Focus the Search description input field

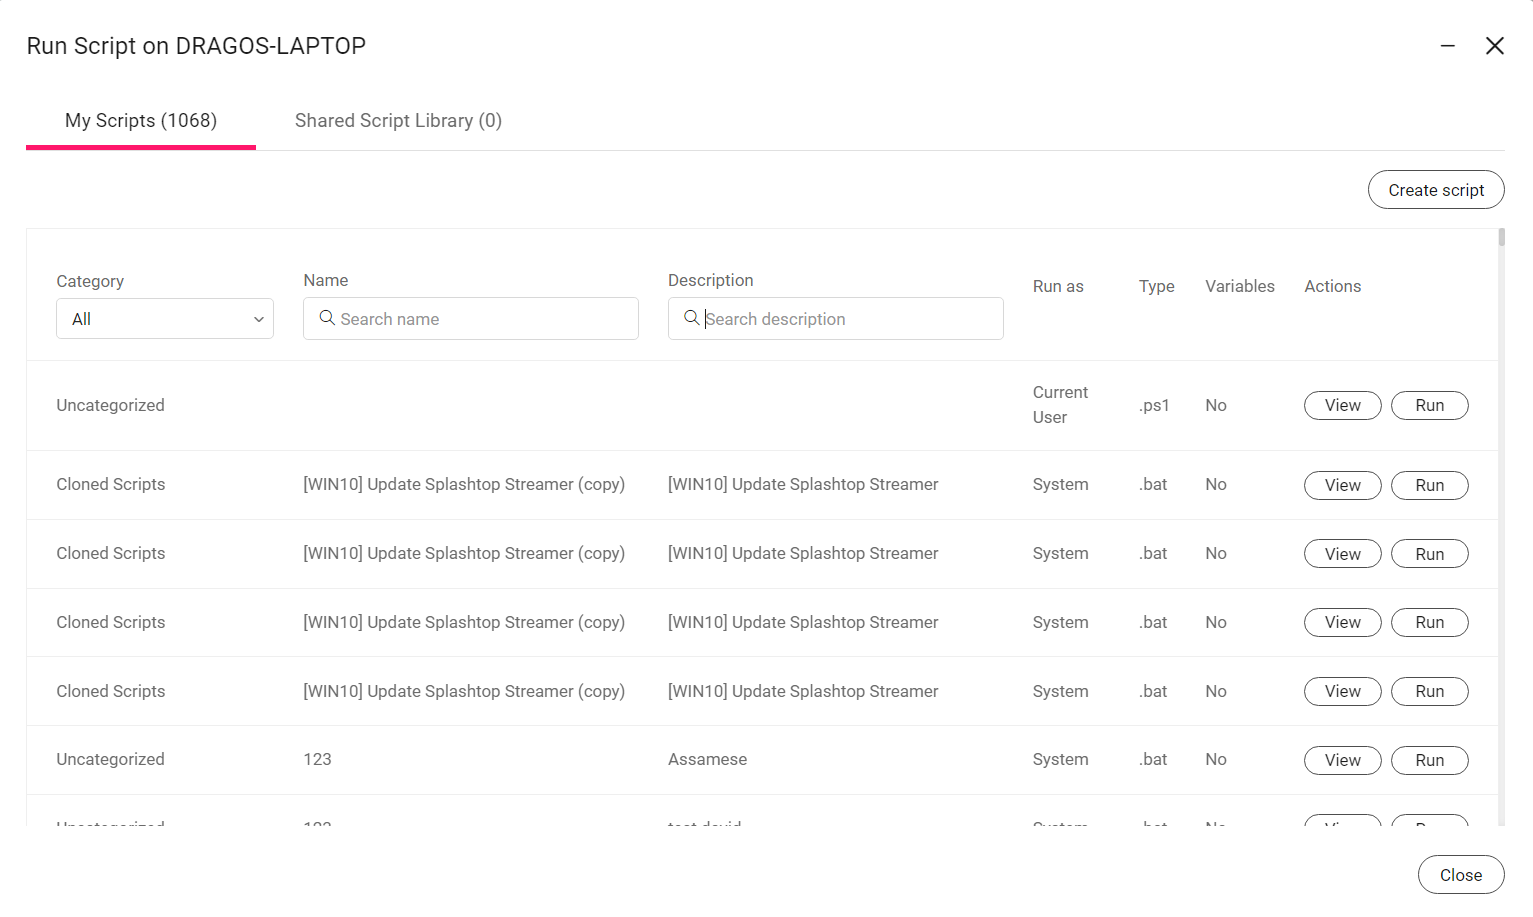[836, 319]
